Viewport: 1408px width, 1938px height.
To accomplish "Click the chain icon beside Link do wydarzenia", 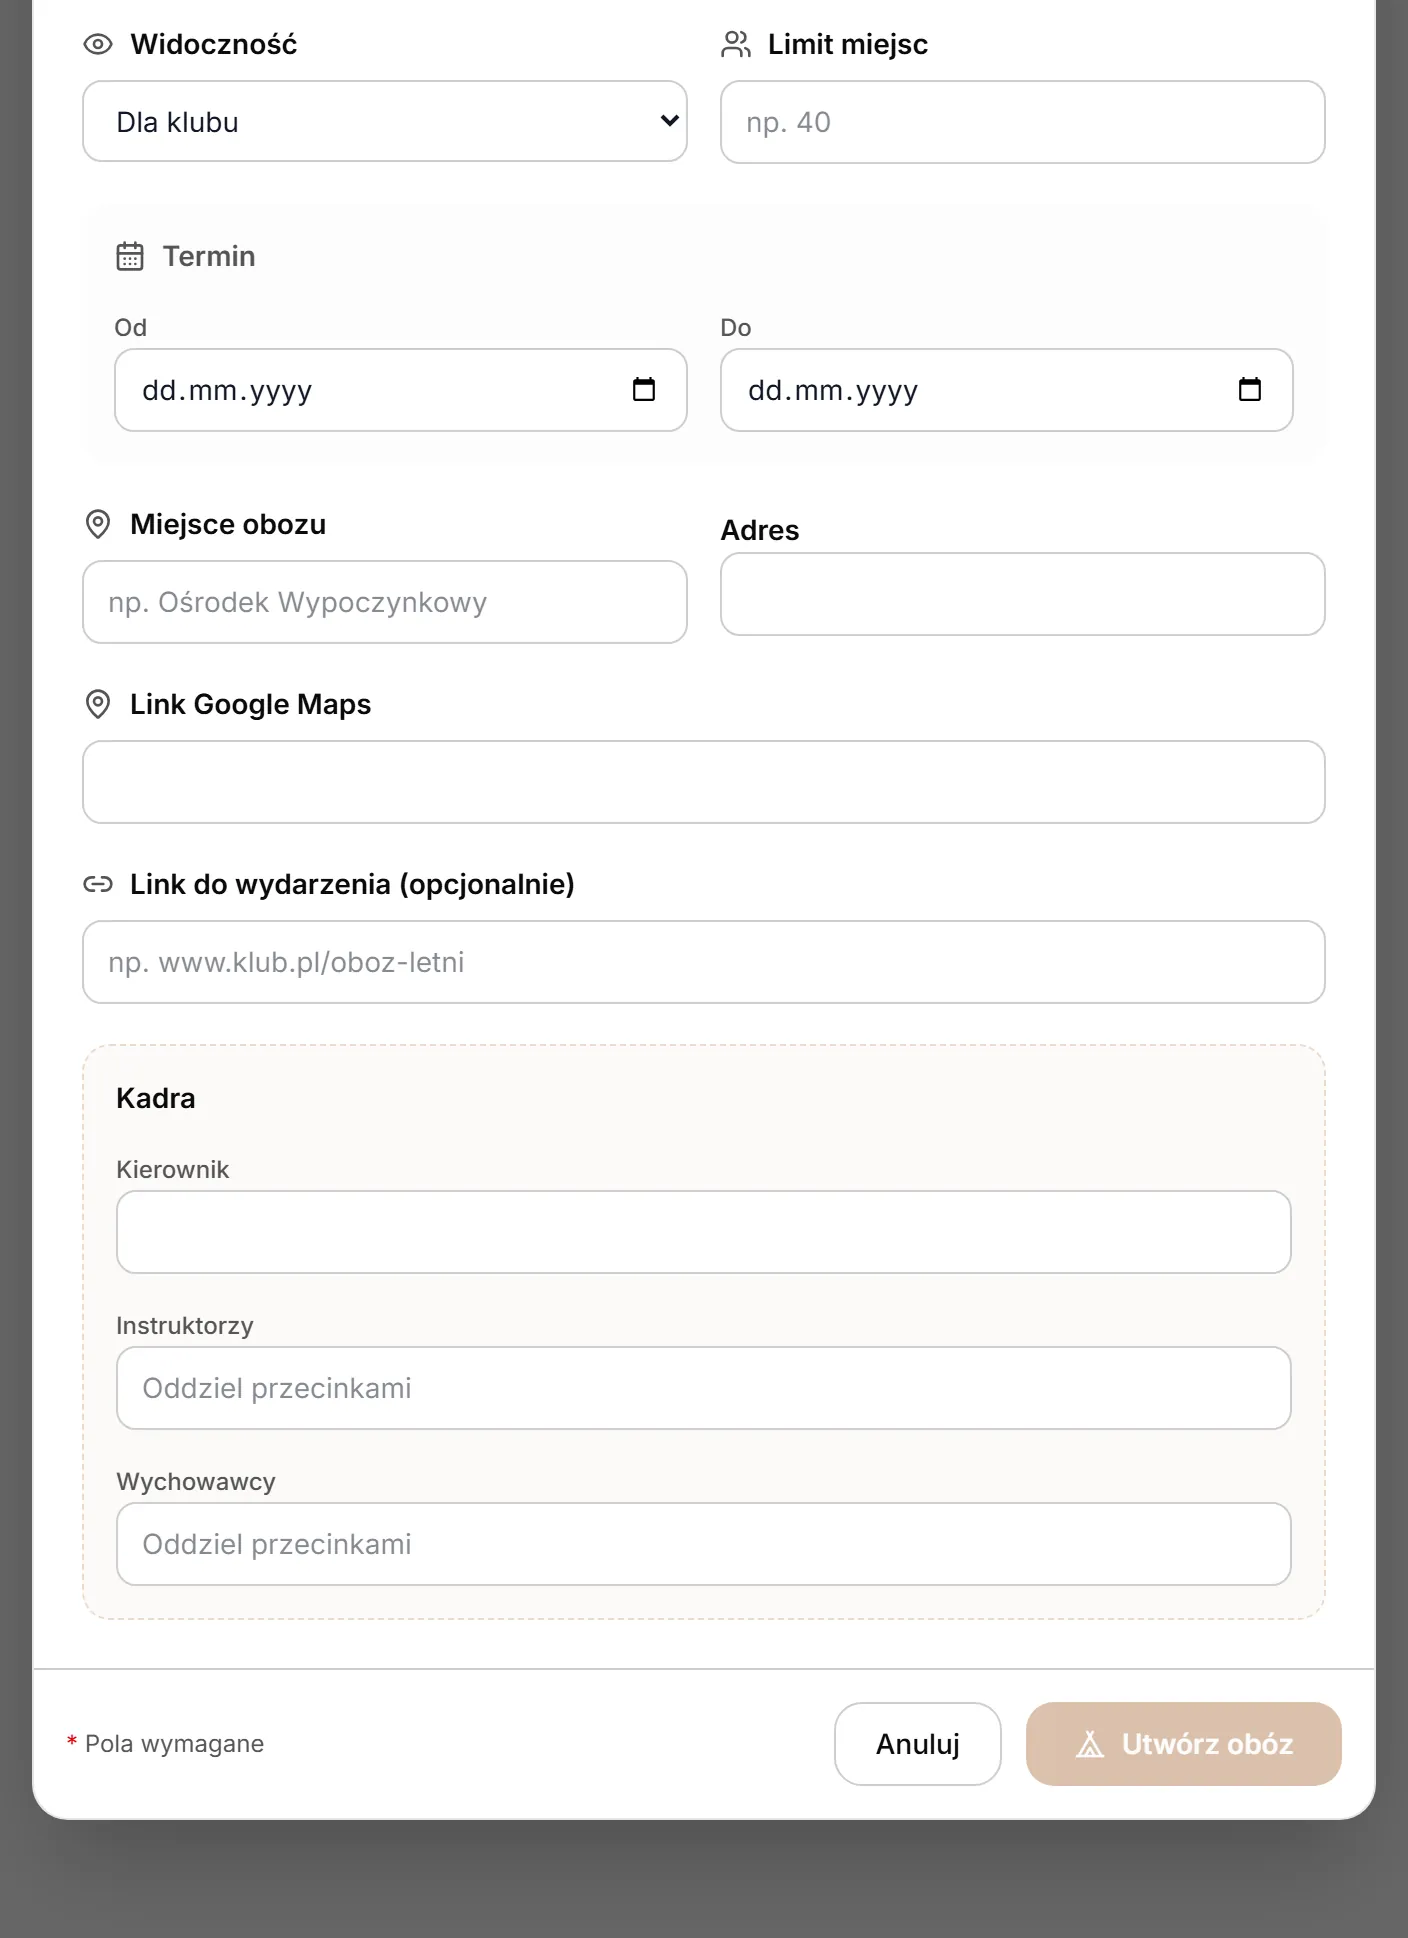I will click(98, 884).
